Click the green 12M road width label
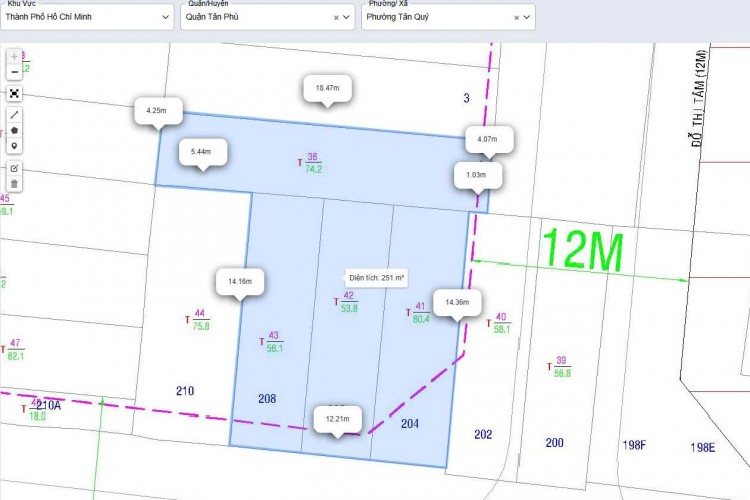This screenshot has width=750, height=500. click(583, 249)
